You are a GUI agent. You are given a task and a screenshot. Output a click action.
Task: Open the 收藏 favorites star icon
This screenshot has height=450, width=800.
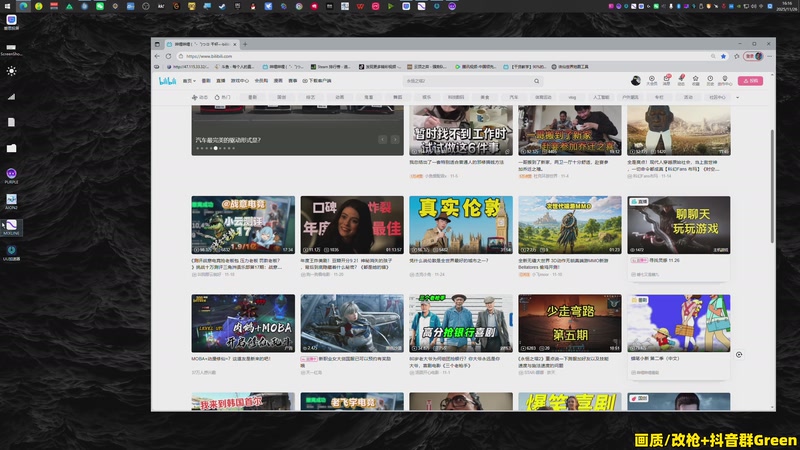[695, 81]
